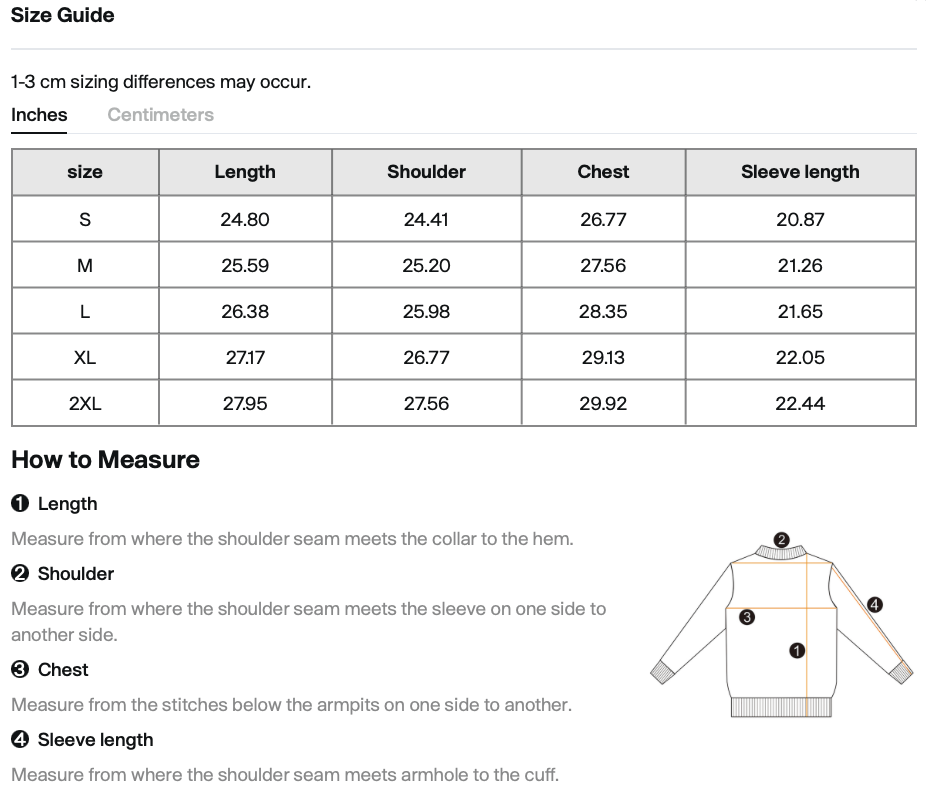Click the Chest column header
The image size is (926, 796).
pos(603,172)
